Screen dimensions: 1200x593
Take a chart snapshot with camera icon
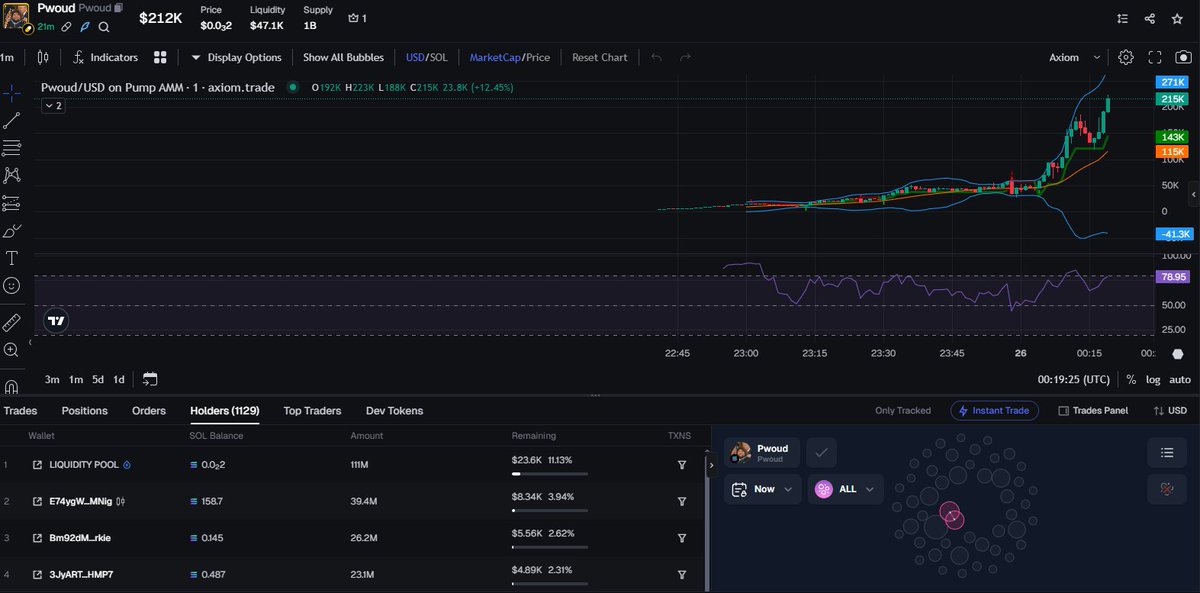1184,57
